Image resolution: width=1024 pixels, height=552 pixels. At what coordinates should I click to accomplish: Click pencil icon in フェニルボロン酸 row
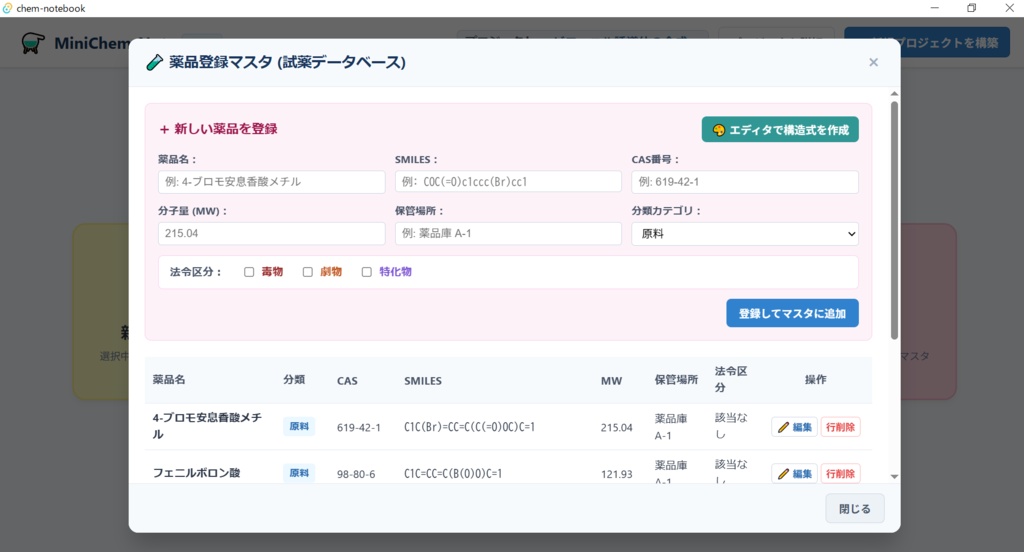pos(783,474)
